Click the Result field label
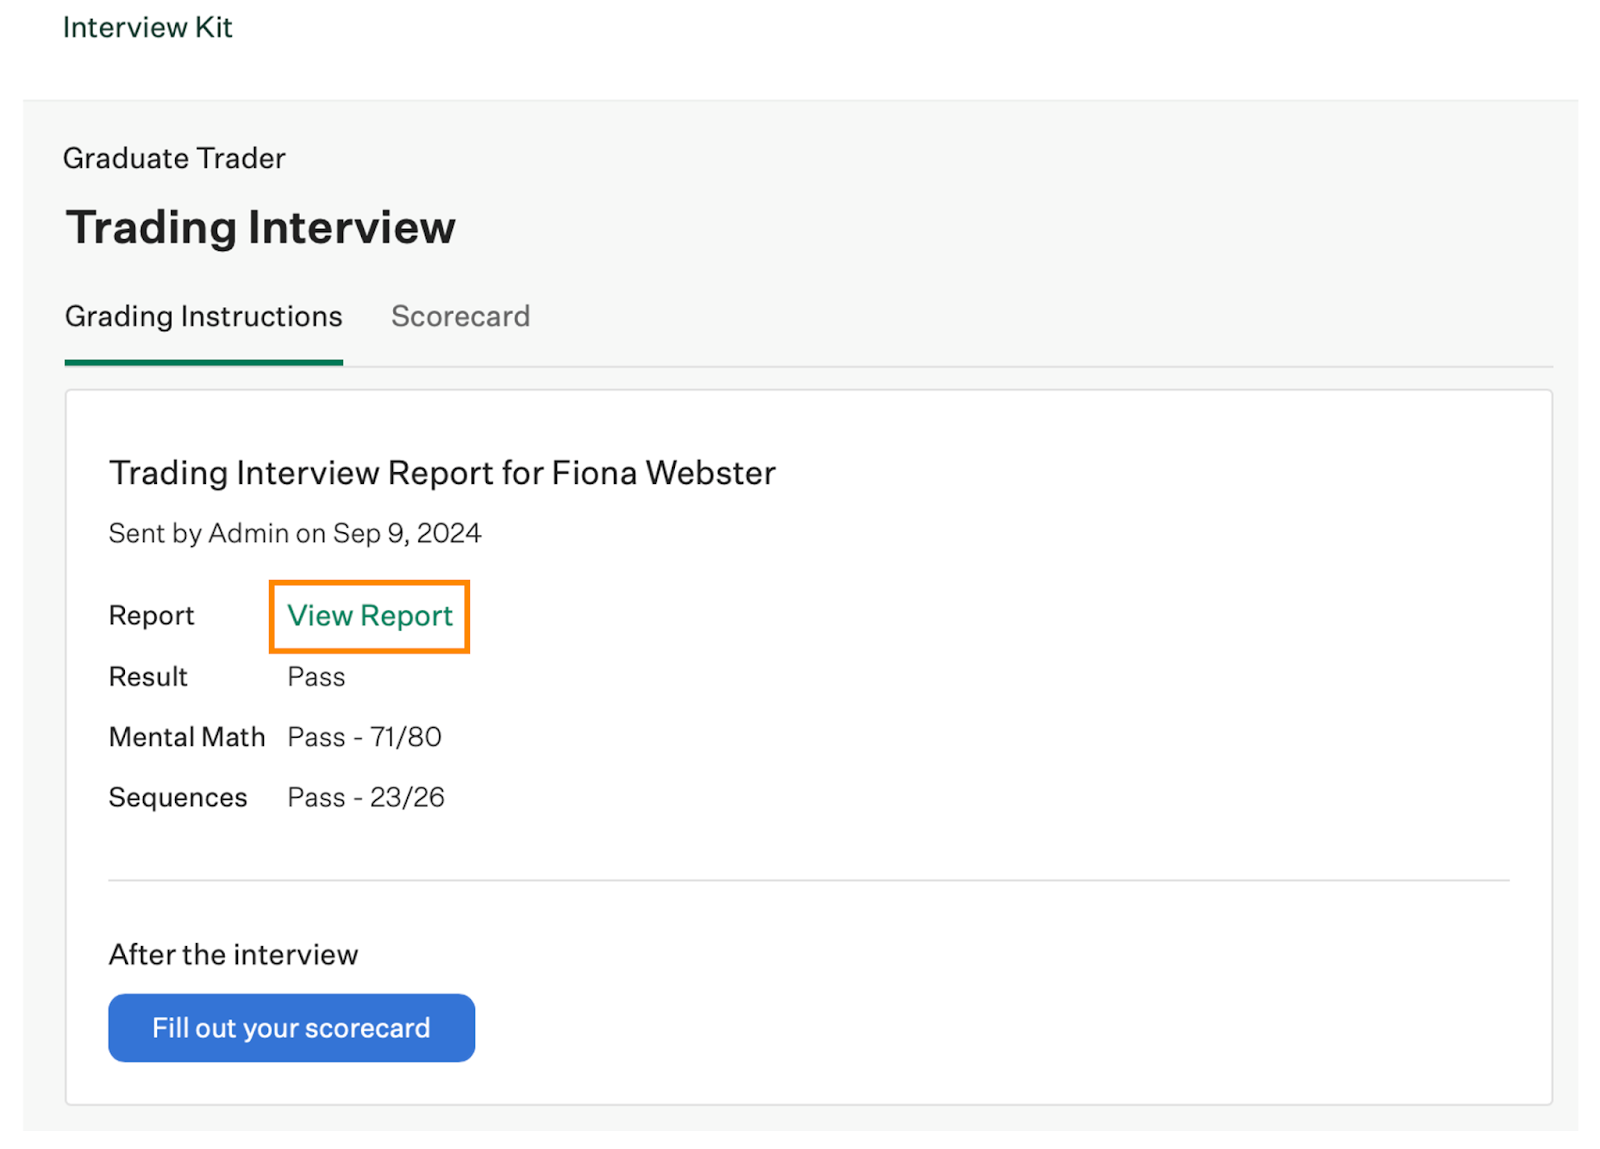 [x=148, y=677]
